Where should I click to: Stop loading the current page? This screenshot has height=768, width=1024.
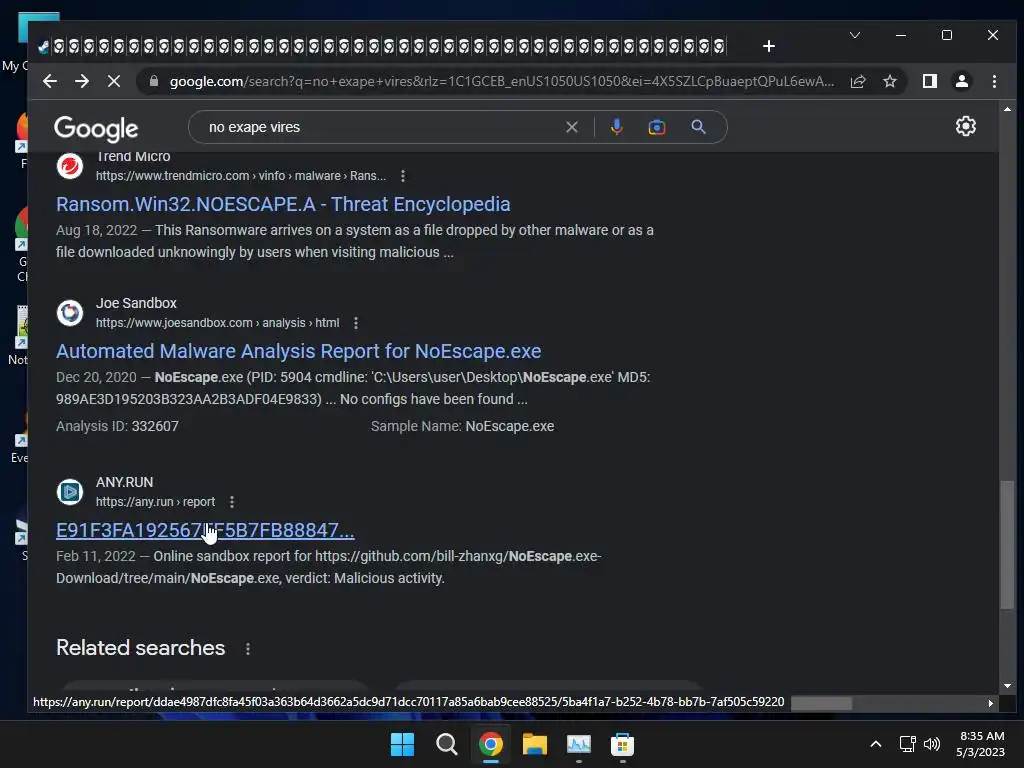[x=114, y=82]
